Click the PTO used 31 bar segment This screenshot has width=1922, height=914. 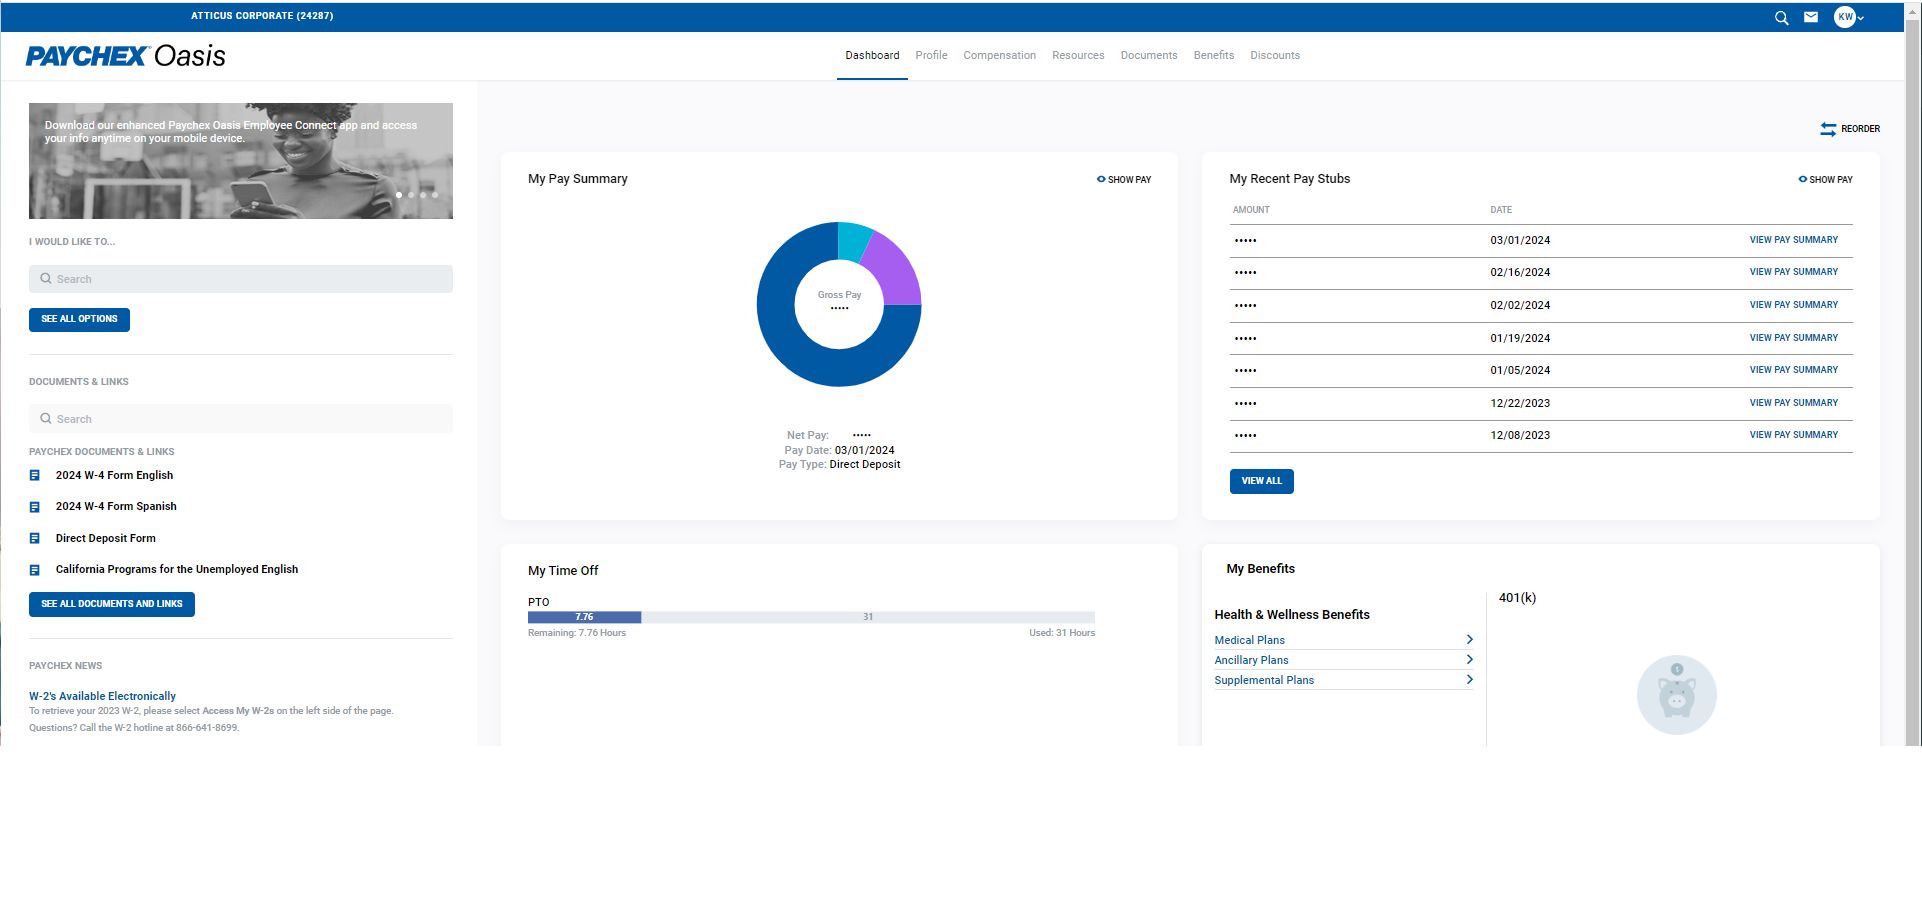pyautogui.click(x=868, y=618)
